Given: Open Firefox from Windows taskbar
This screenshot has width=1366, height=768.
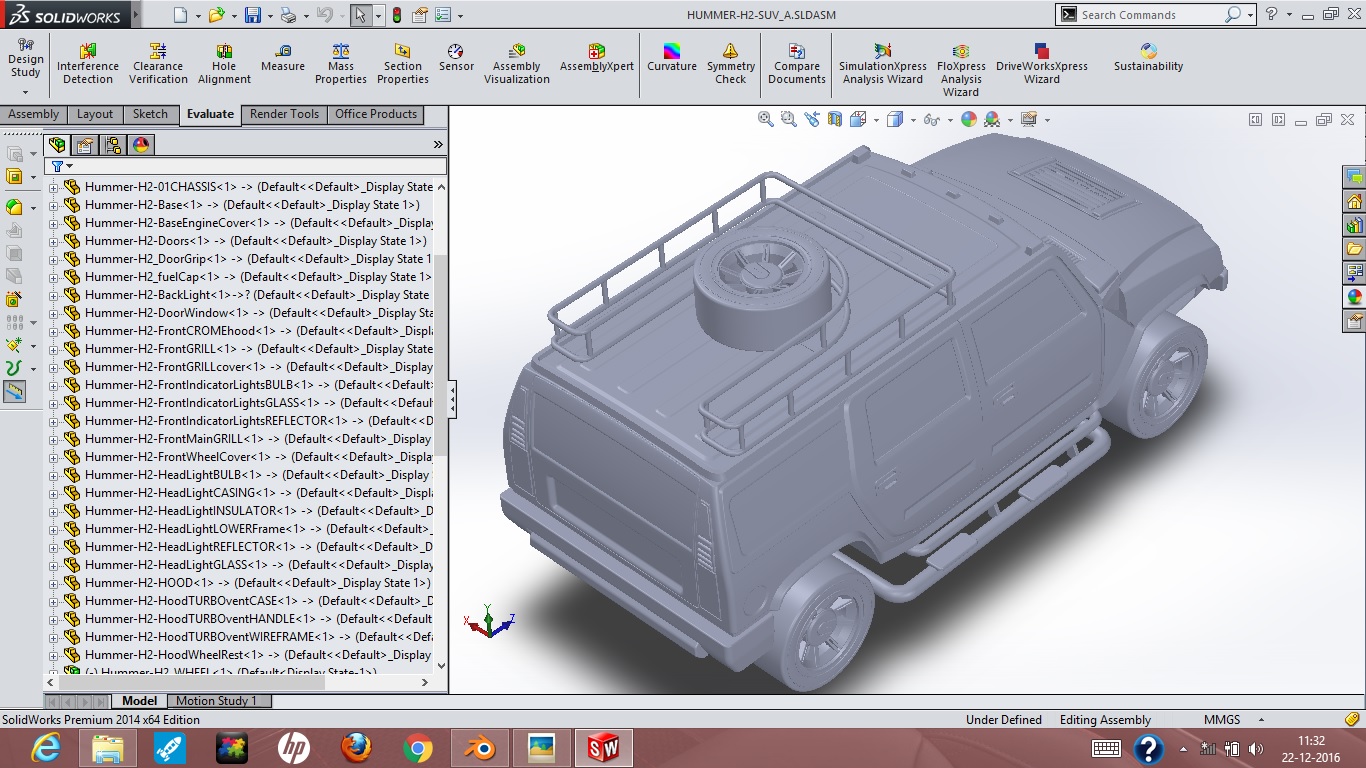Looking at the screenshot, I should (x=355, y=748).
